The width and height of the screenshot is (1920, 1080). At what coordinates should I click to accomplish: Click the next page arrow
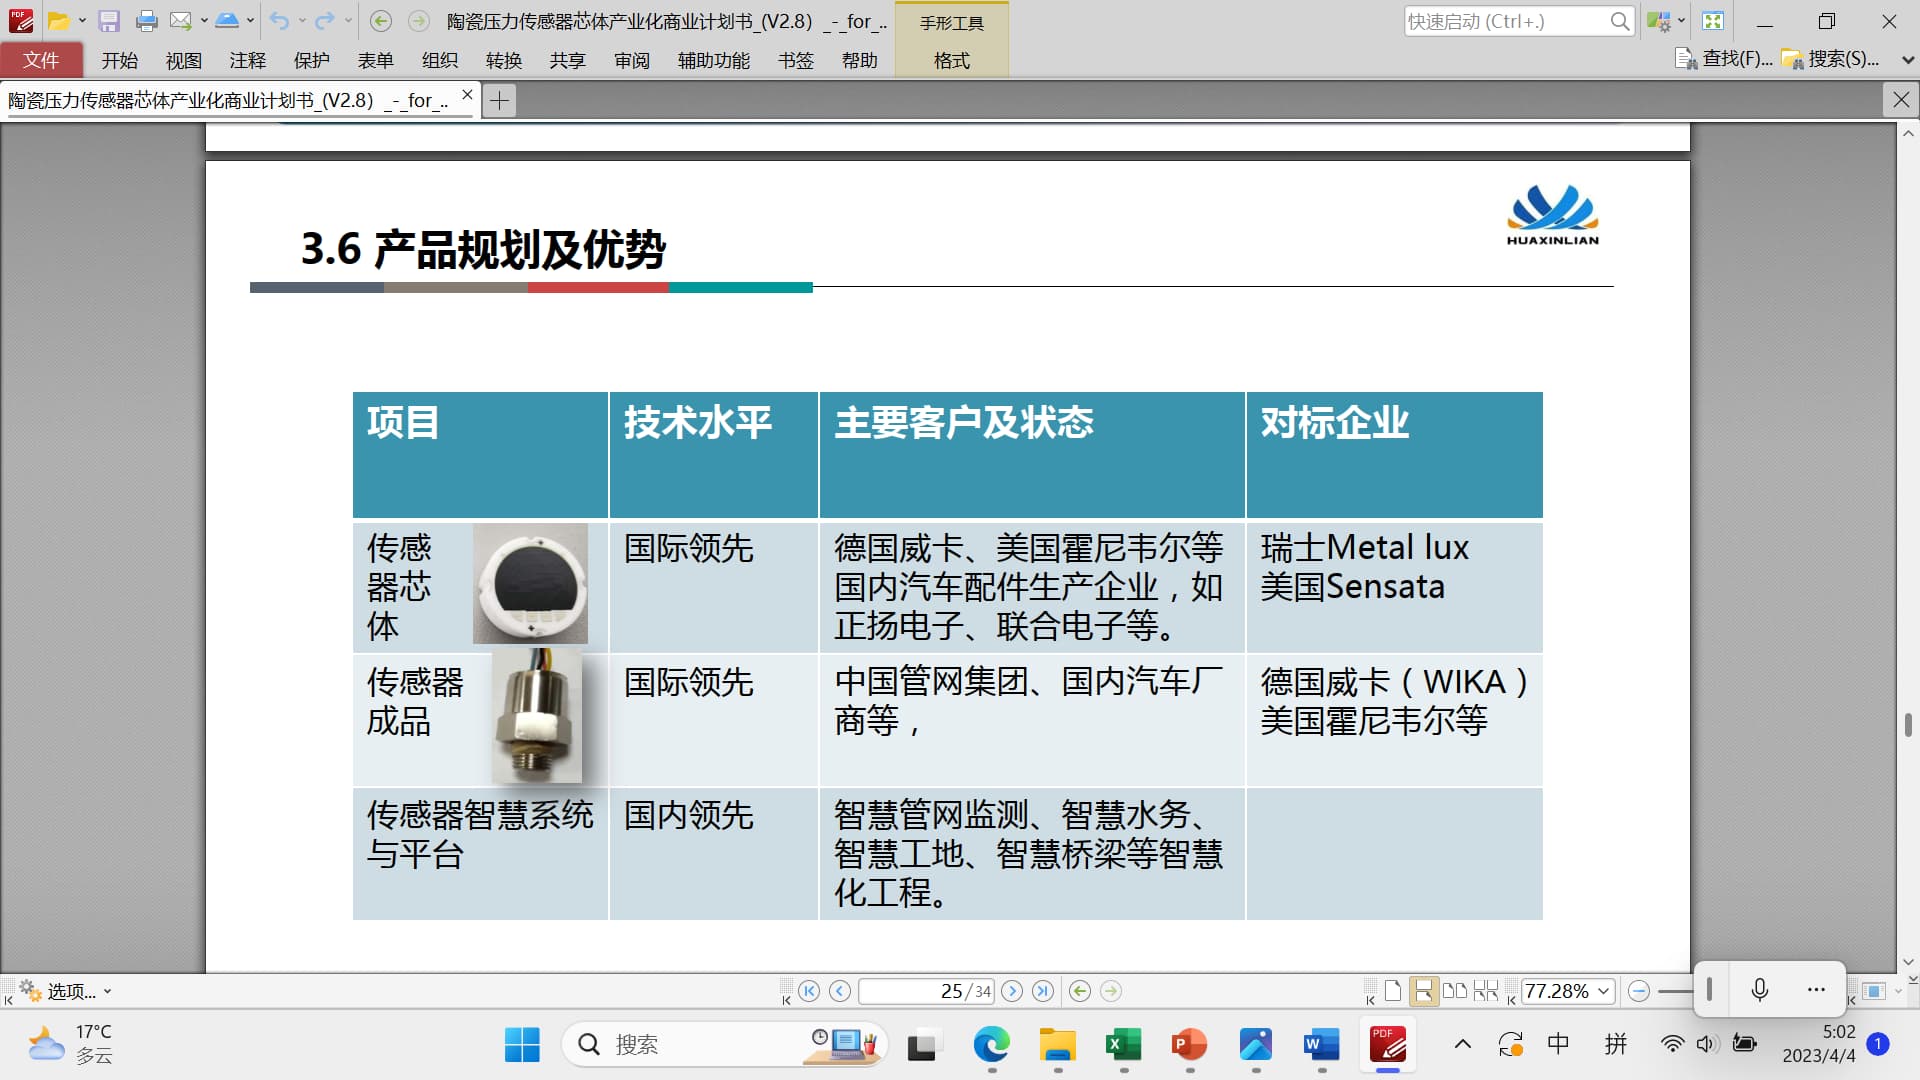coord(1012,991)
